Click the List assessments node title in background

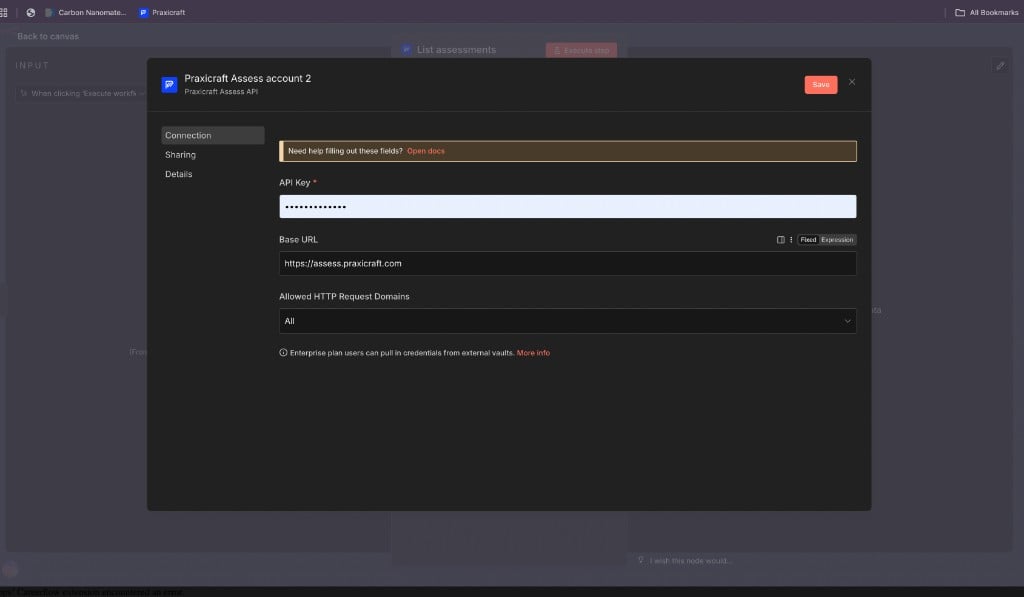[456, 50]
